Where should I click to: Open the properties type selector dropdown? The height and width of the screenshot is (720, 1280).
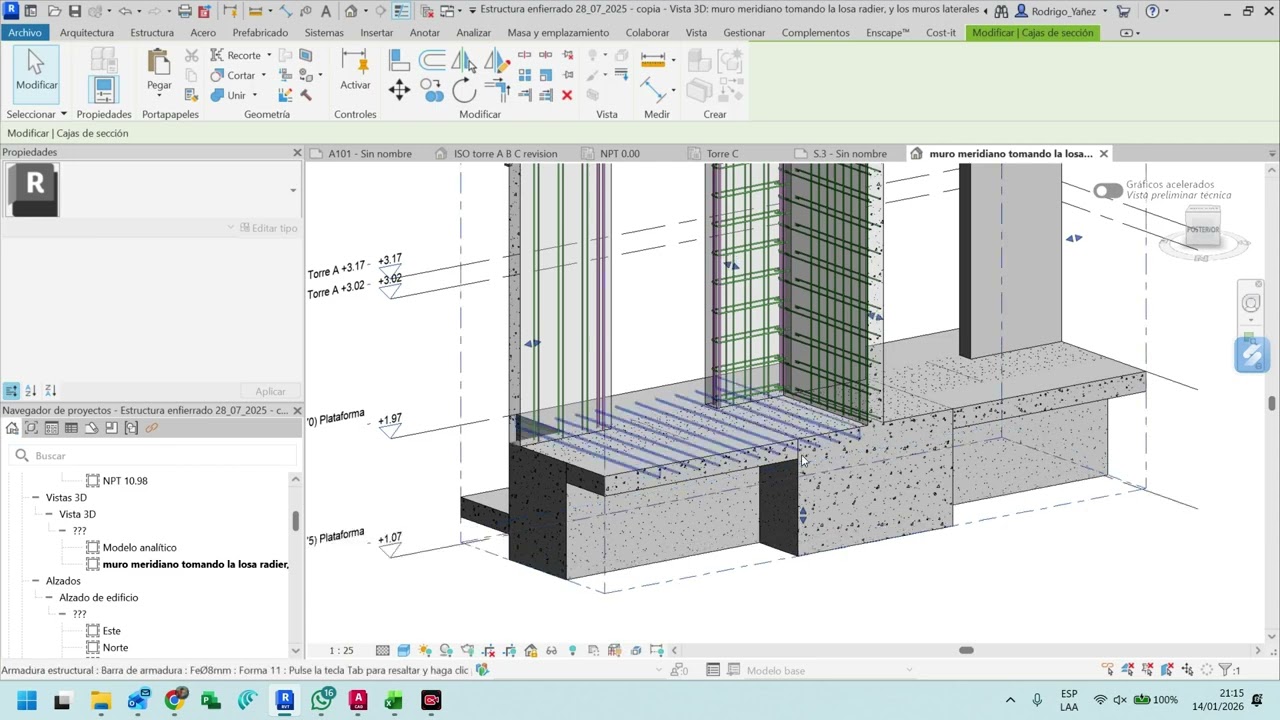[x=293, y=190]
